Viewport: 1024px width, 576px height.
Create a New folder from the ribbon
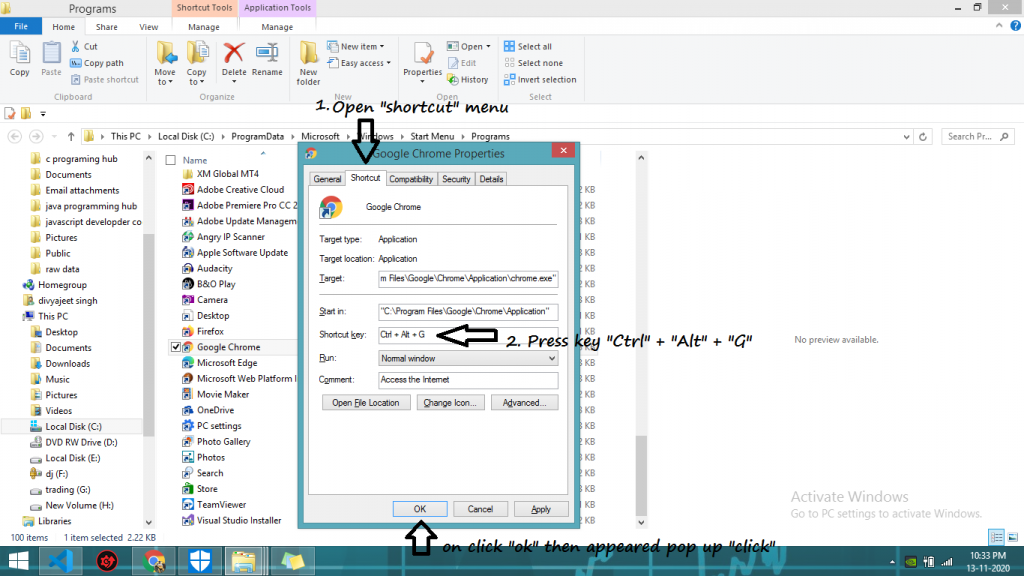tap(308, 63)
